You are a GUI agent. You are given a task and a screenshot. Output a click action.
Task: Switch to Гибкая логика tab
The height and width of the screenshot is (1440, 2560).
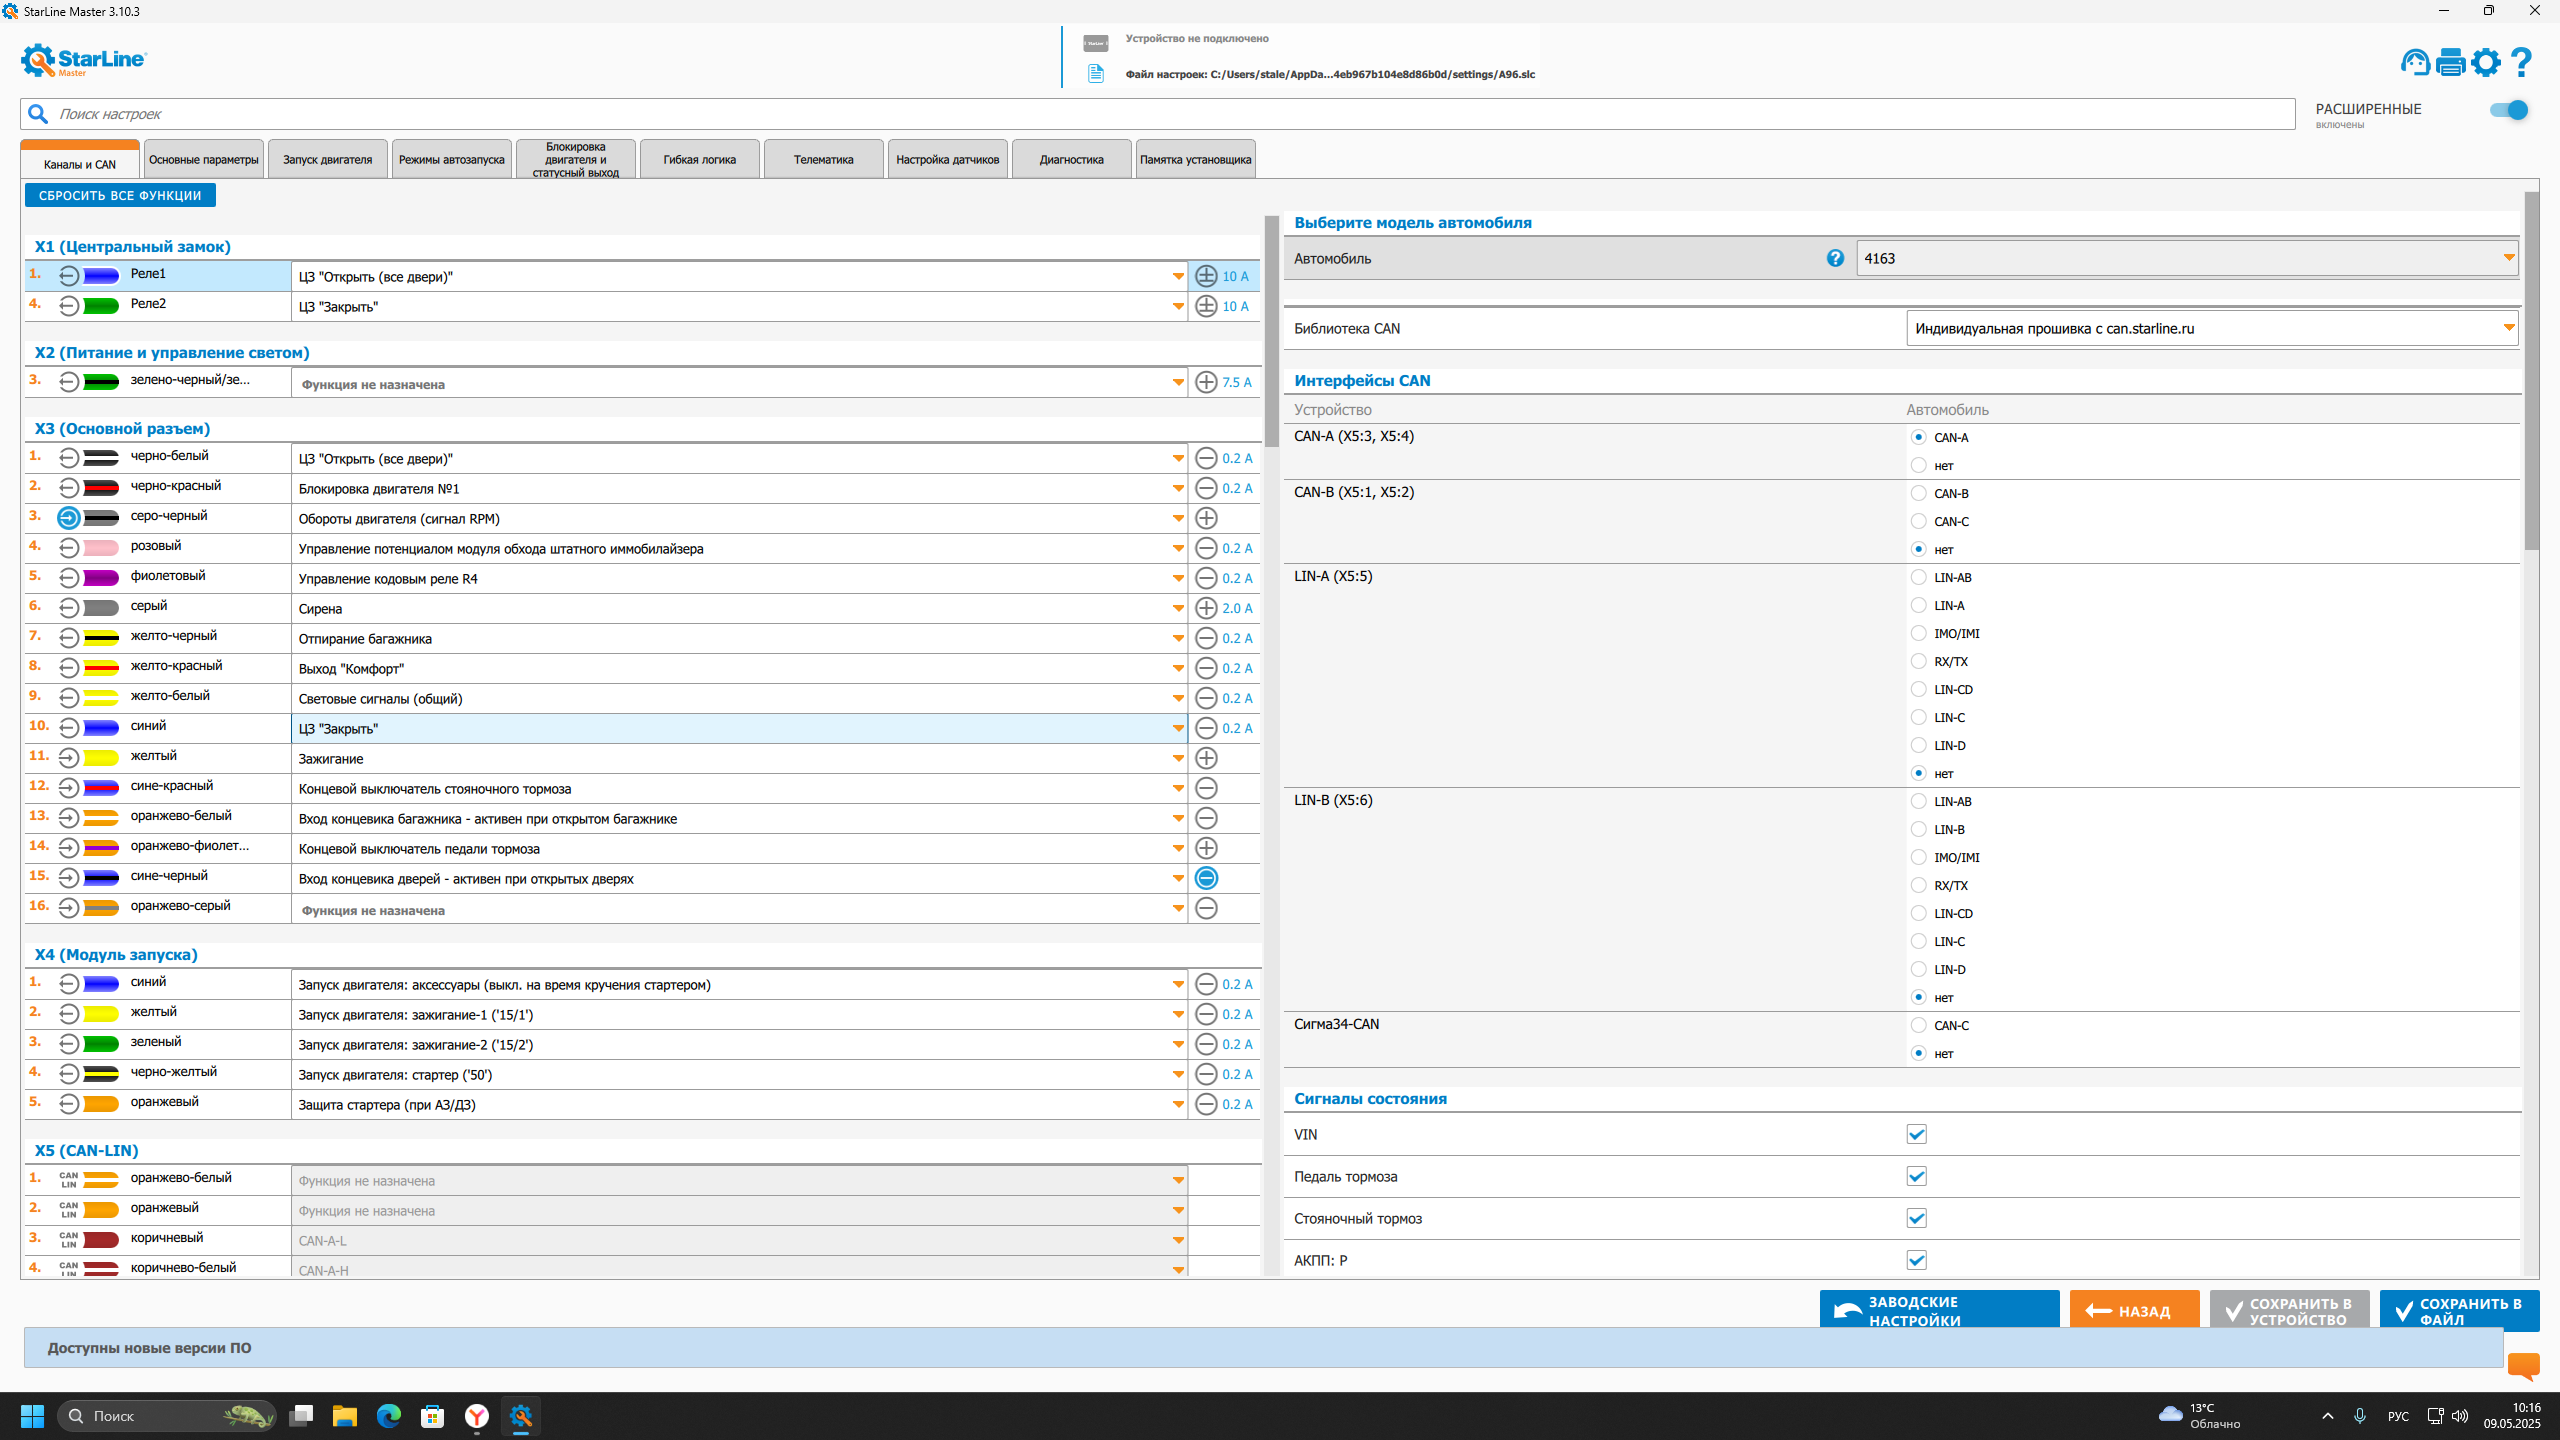point(700,159)
